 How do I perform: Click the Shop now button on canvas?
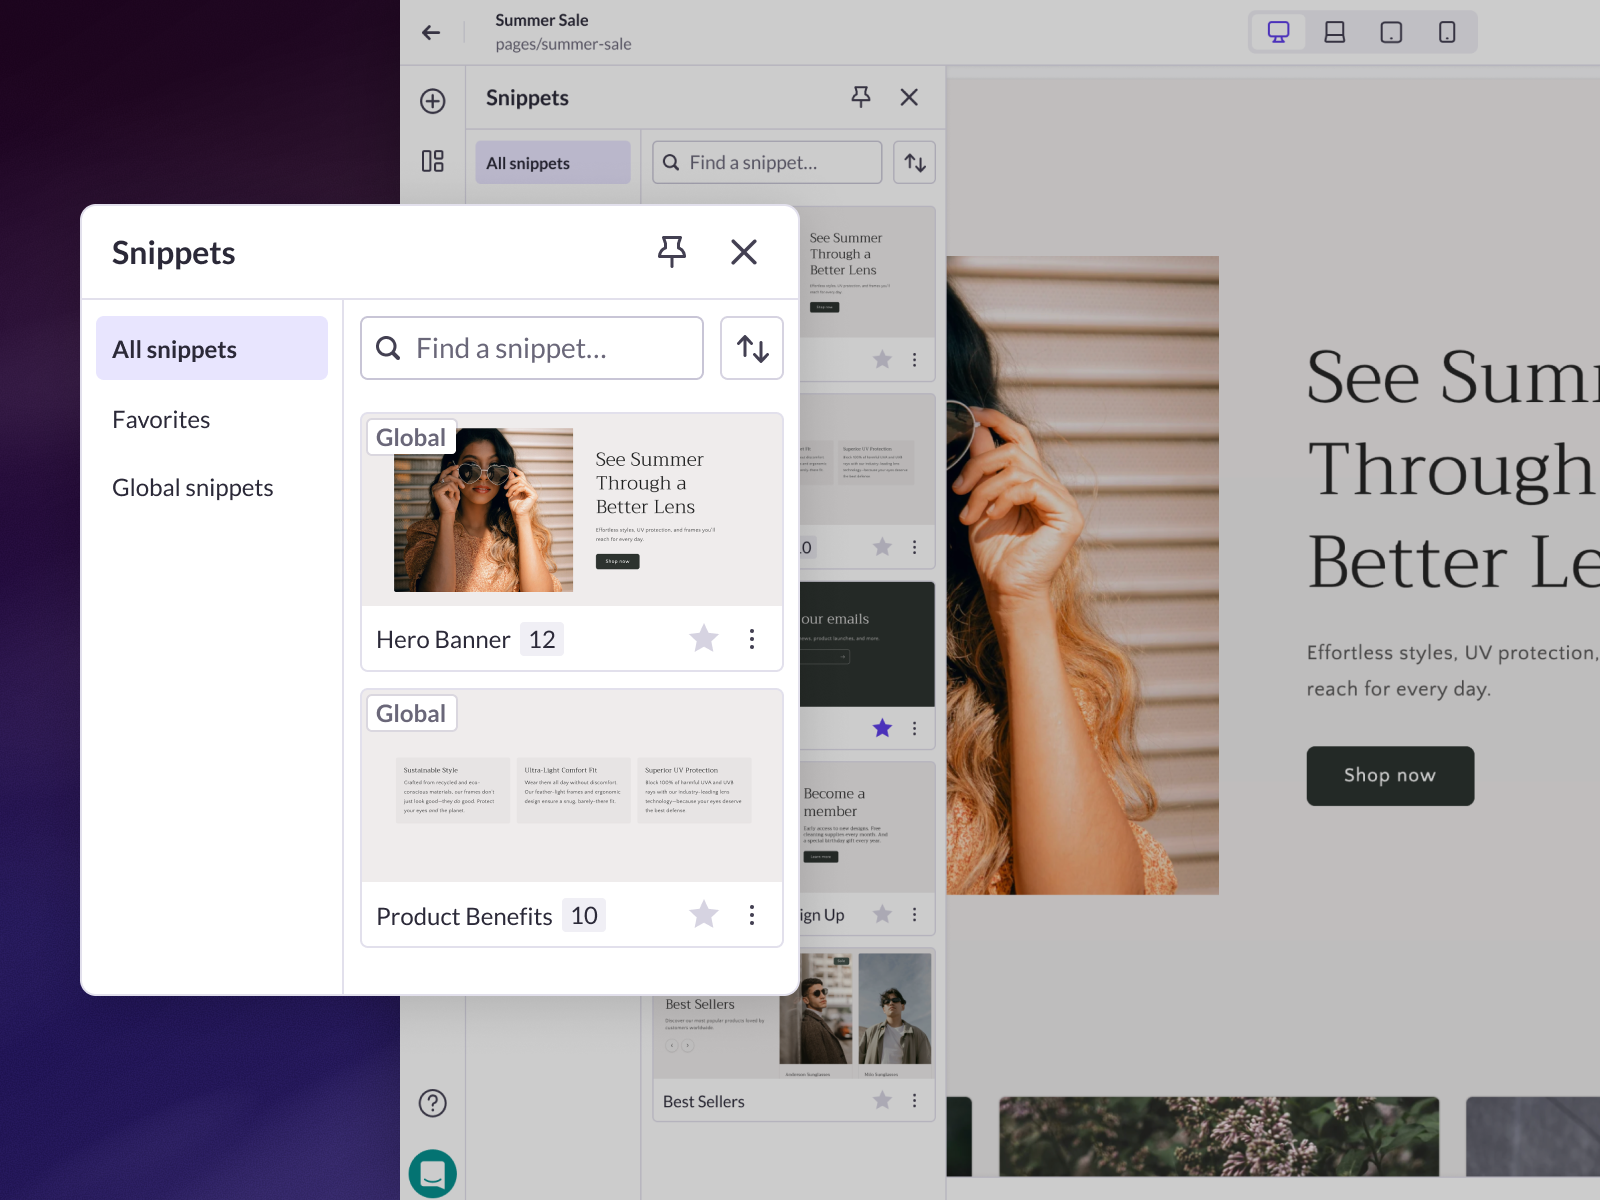coord(1390,776)
